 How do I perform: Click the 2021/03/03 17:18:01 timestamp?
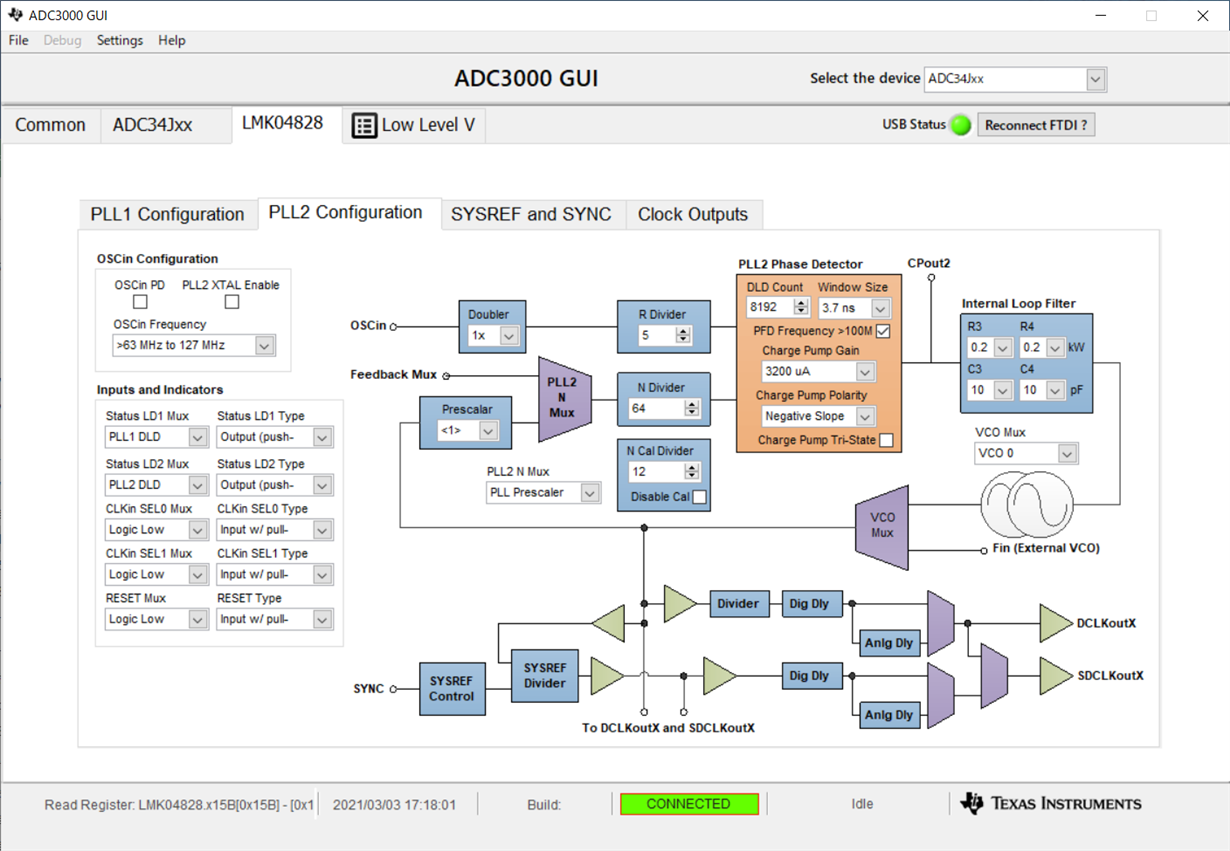[x=394, y=804]
